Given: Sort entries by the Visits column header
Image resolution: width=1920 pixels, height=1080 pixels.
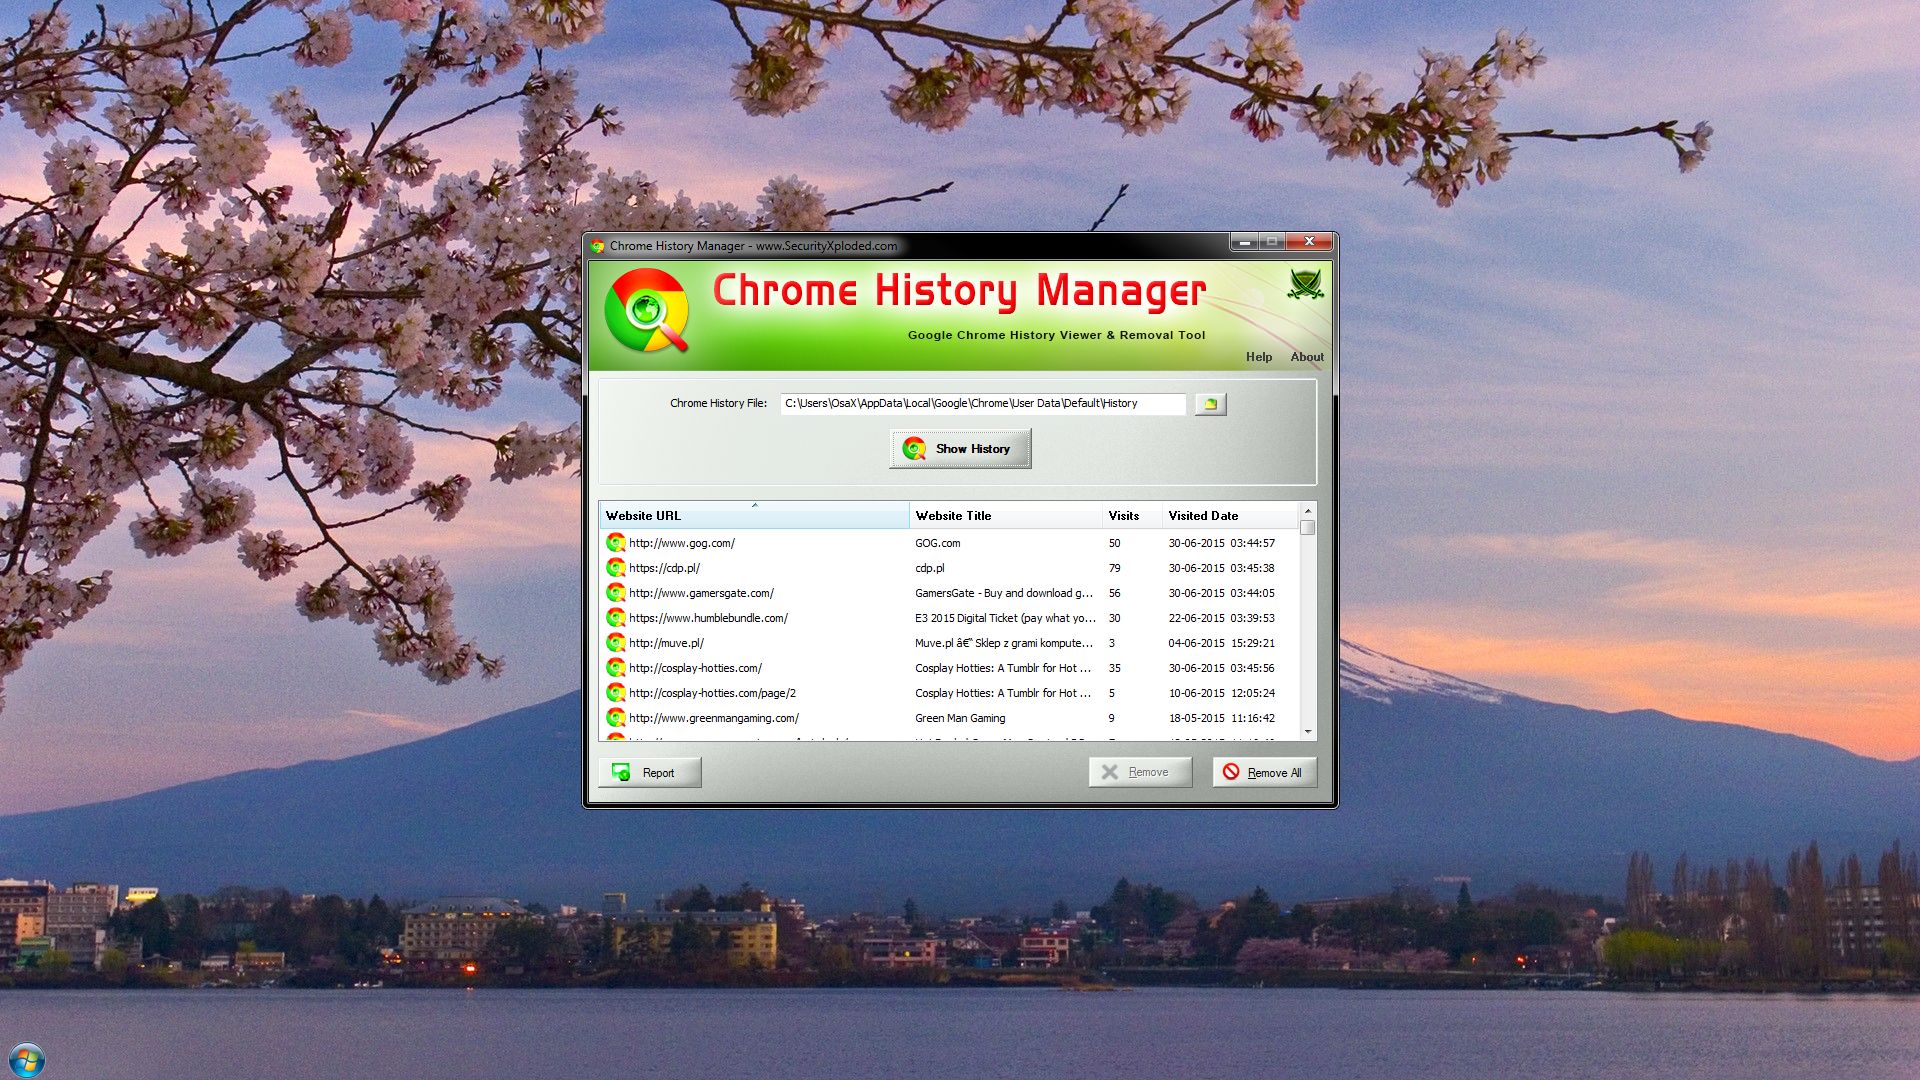Looking at the screenshot, I should click(1124, 516).
